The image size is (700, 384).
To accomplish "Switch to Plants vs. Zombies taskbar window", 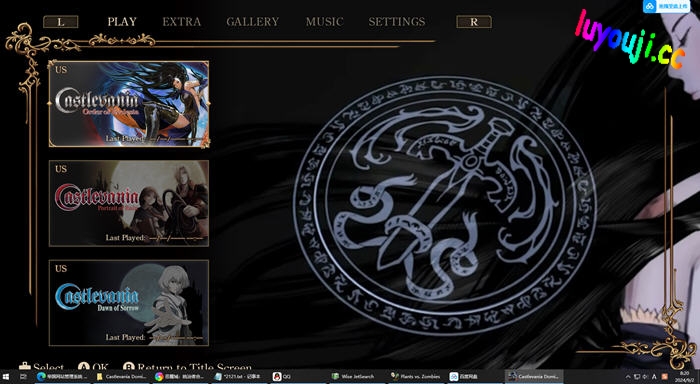I will click(x=416, y=377).
